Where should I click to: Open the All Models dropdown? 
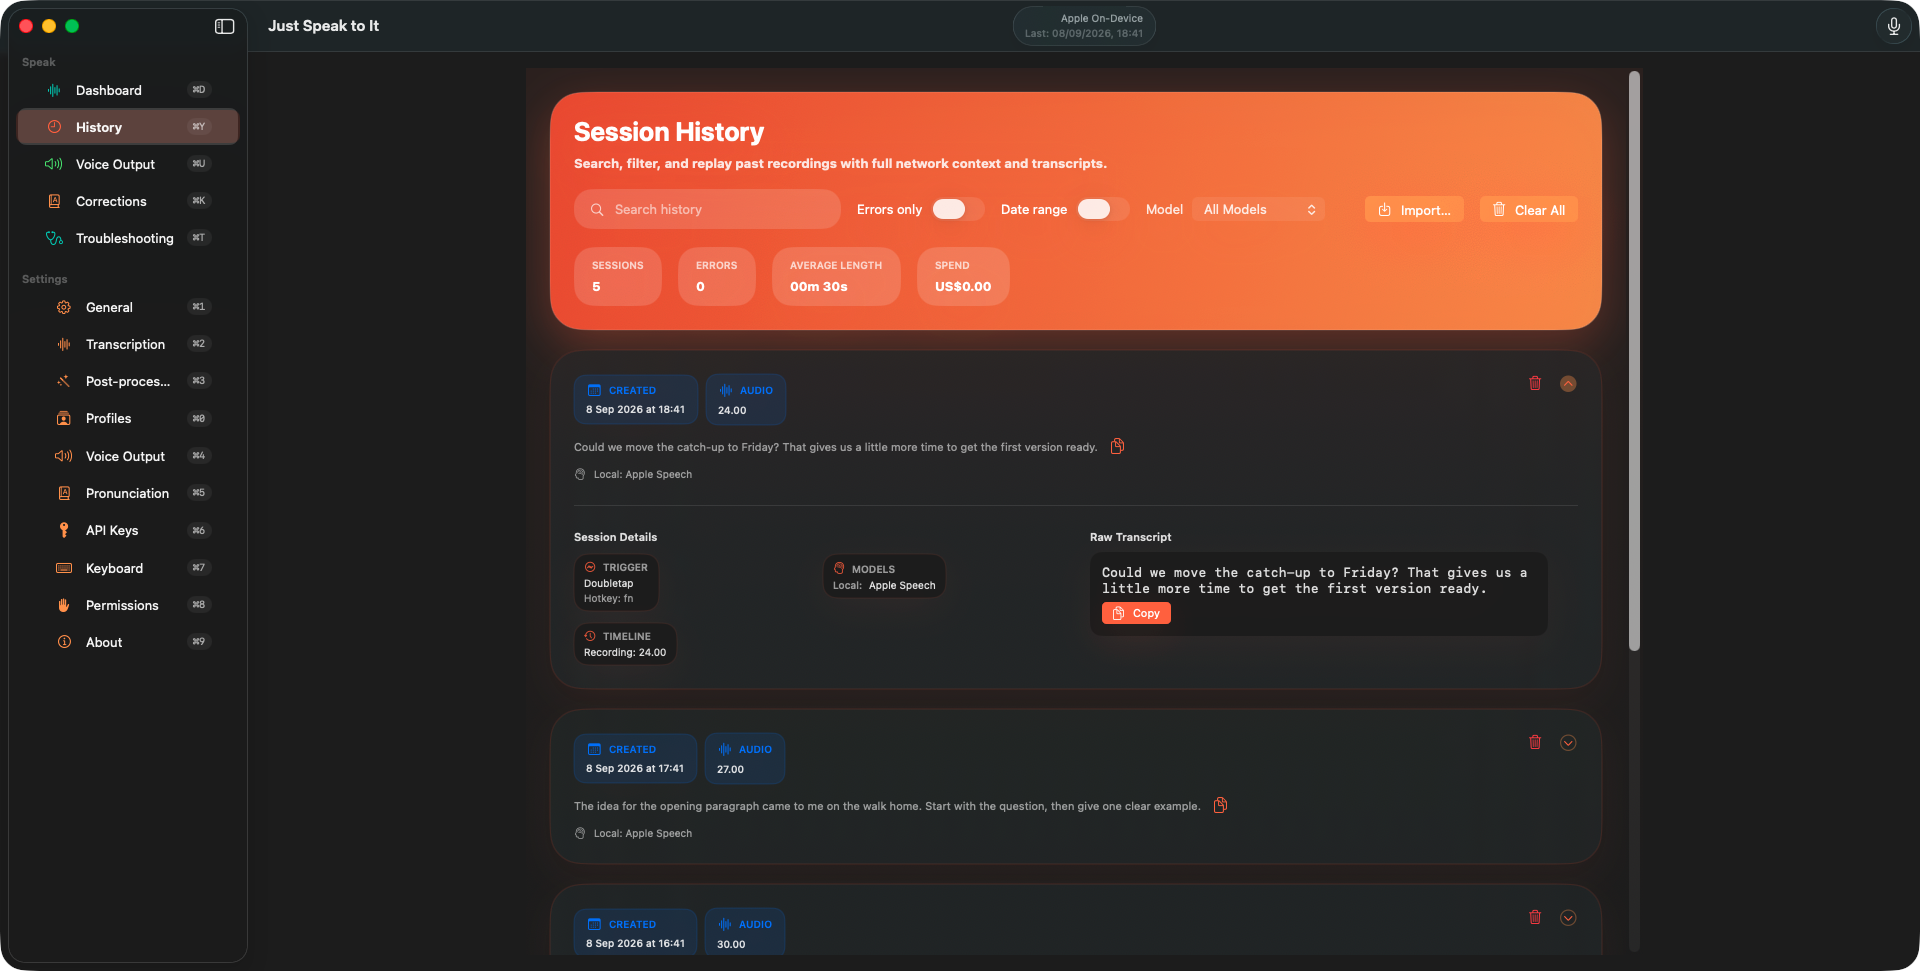coord(1259,209)
